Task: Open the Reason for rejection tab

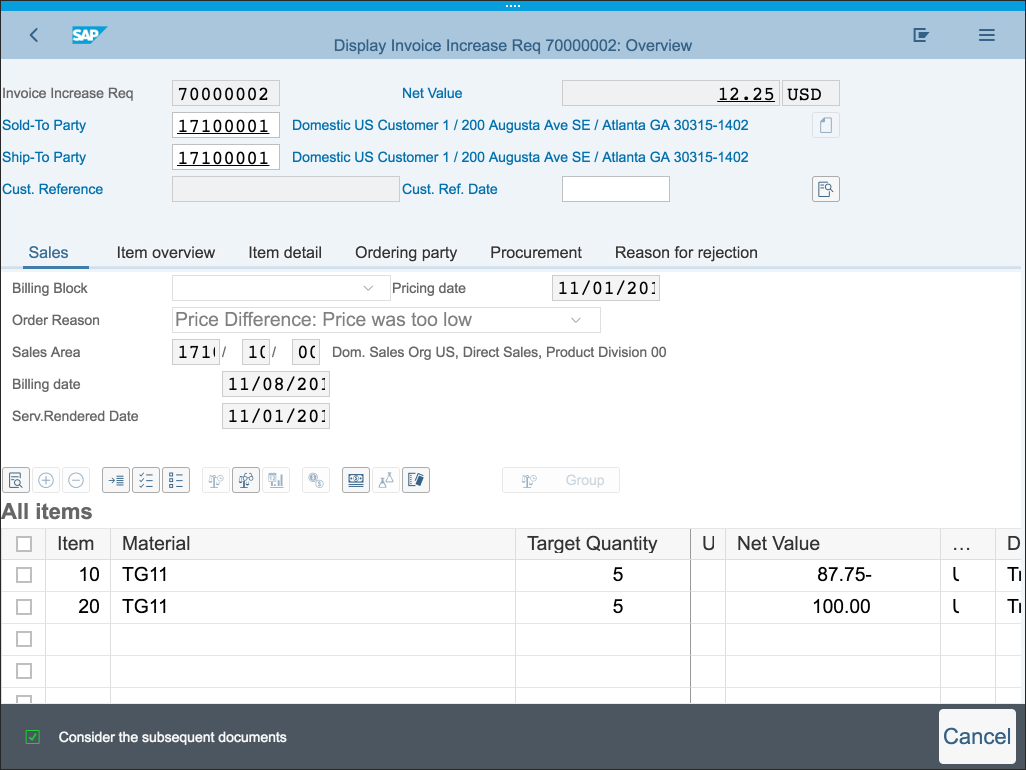Action: tap(686, 253)
